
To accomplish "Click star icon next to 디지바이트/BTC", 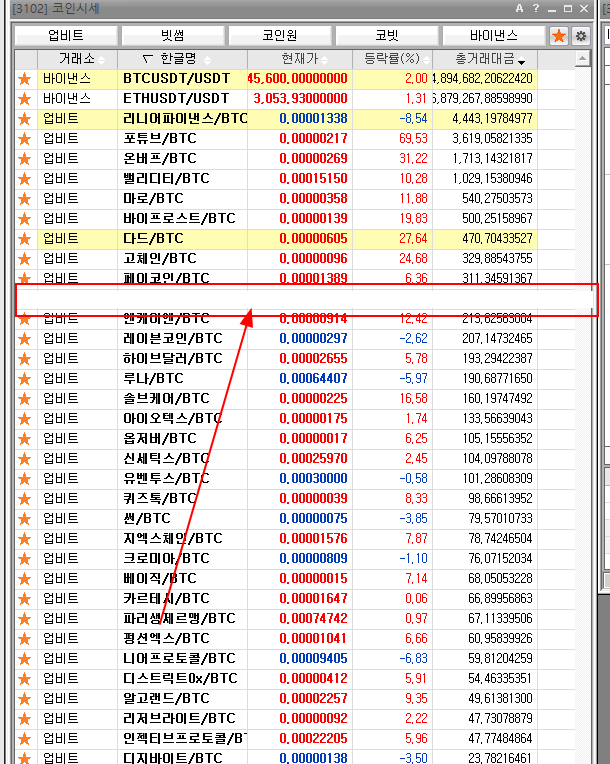I will coord(25,758).
